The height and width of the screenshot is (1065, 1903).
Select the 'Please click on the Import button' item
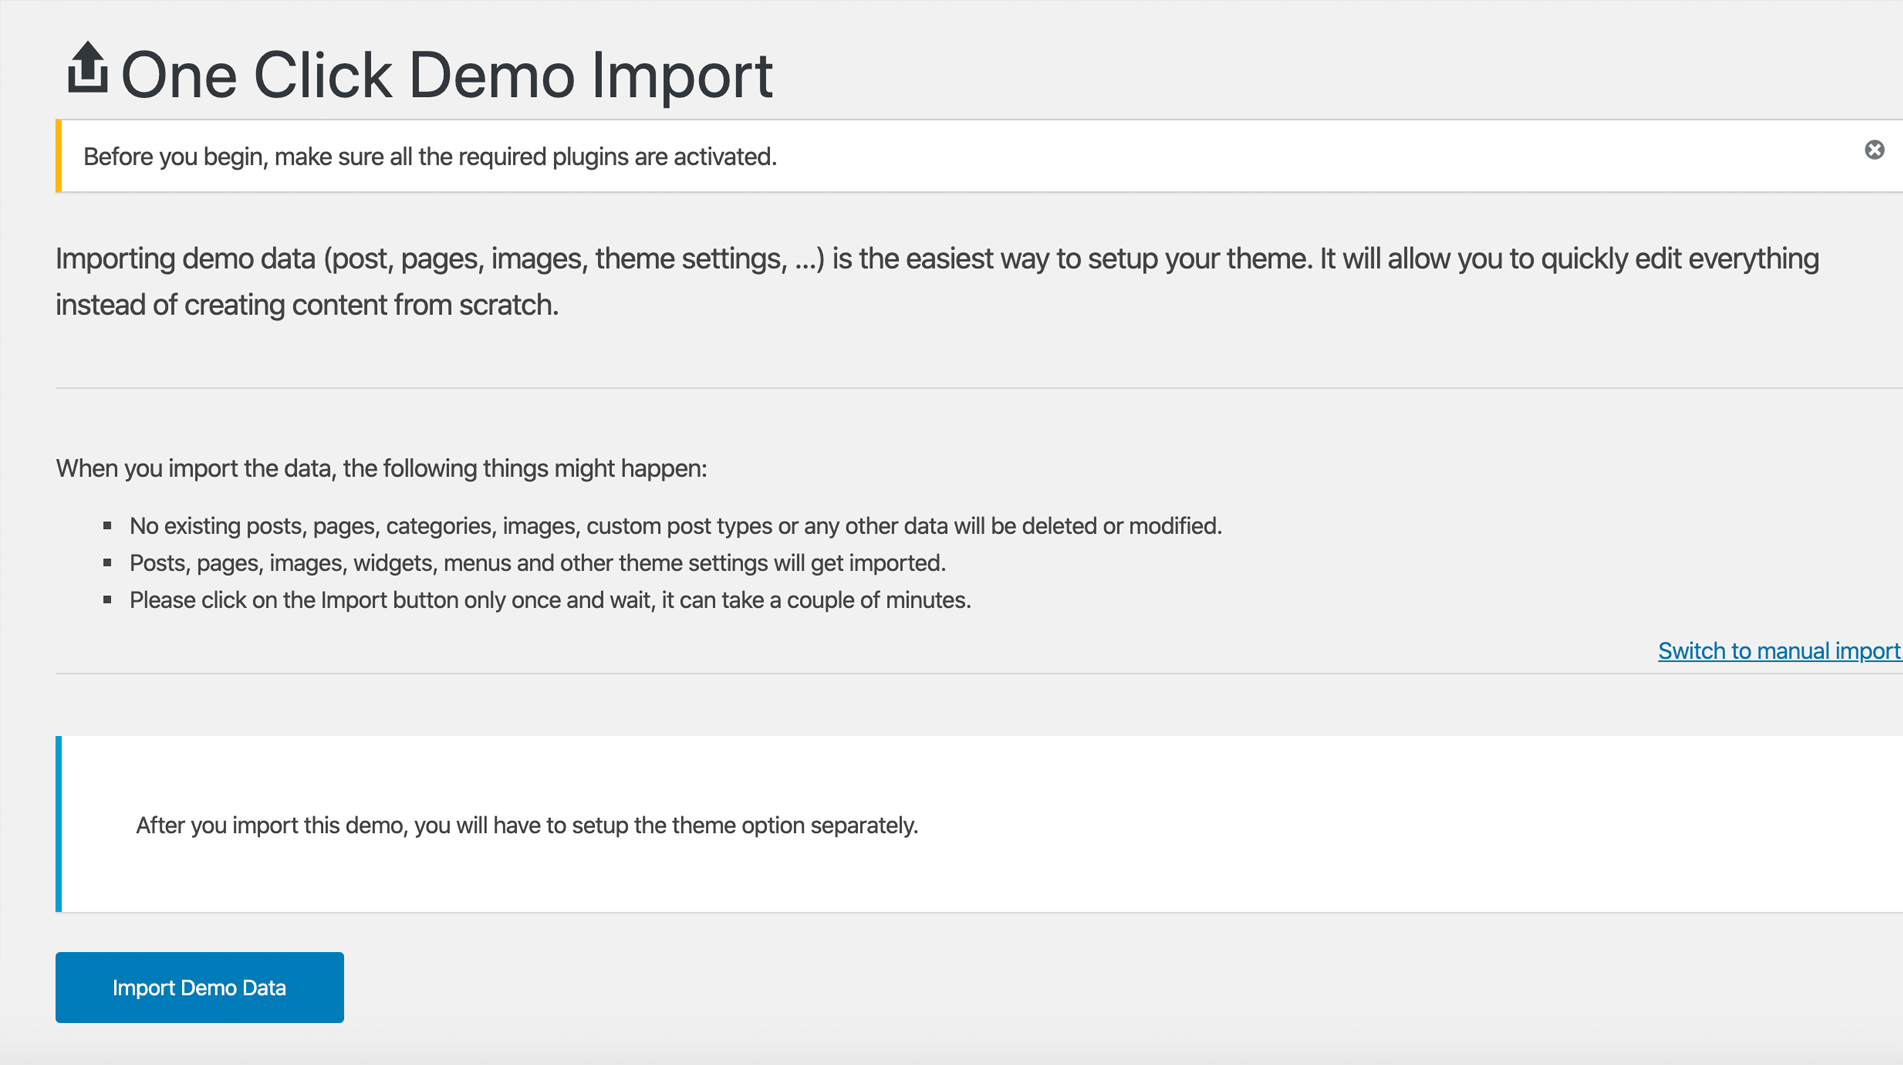click(550, 600)
